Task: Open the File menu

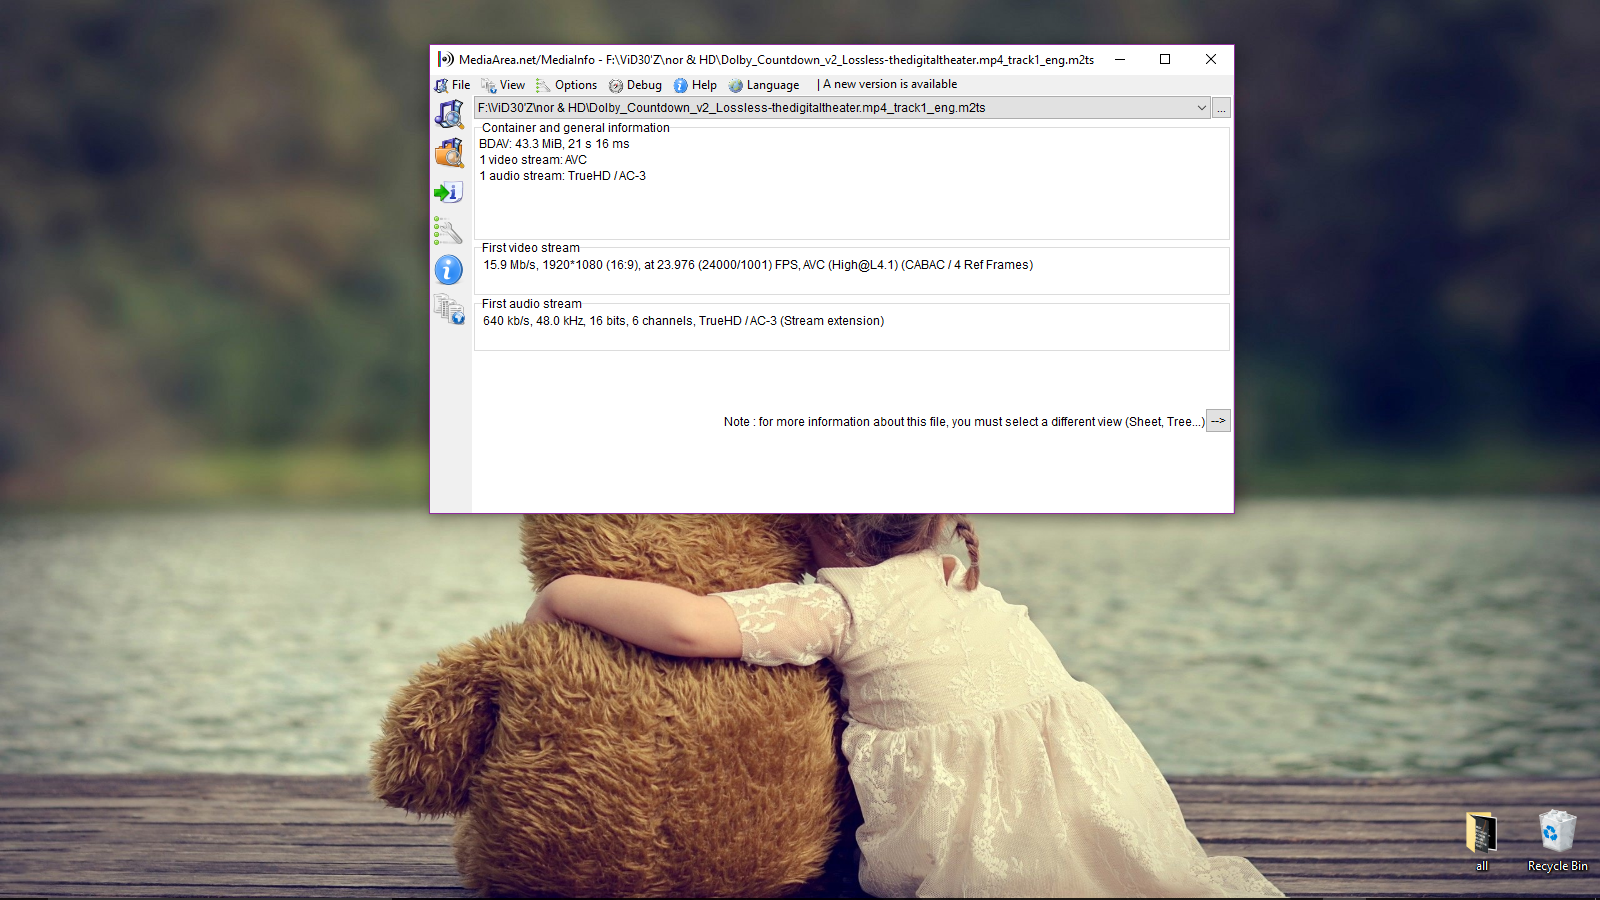Action: click(x=452, y=85)
